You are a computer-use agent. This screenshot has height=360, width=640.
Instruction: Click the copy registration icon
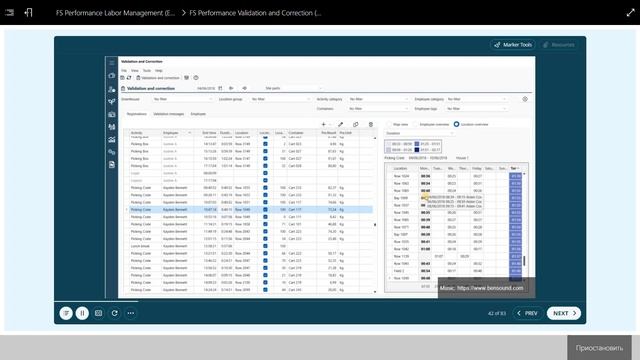pos(356,124)
